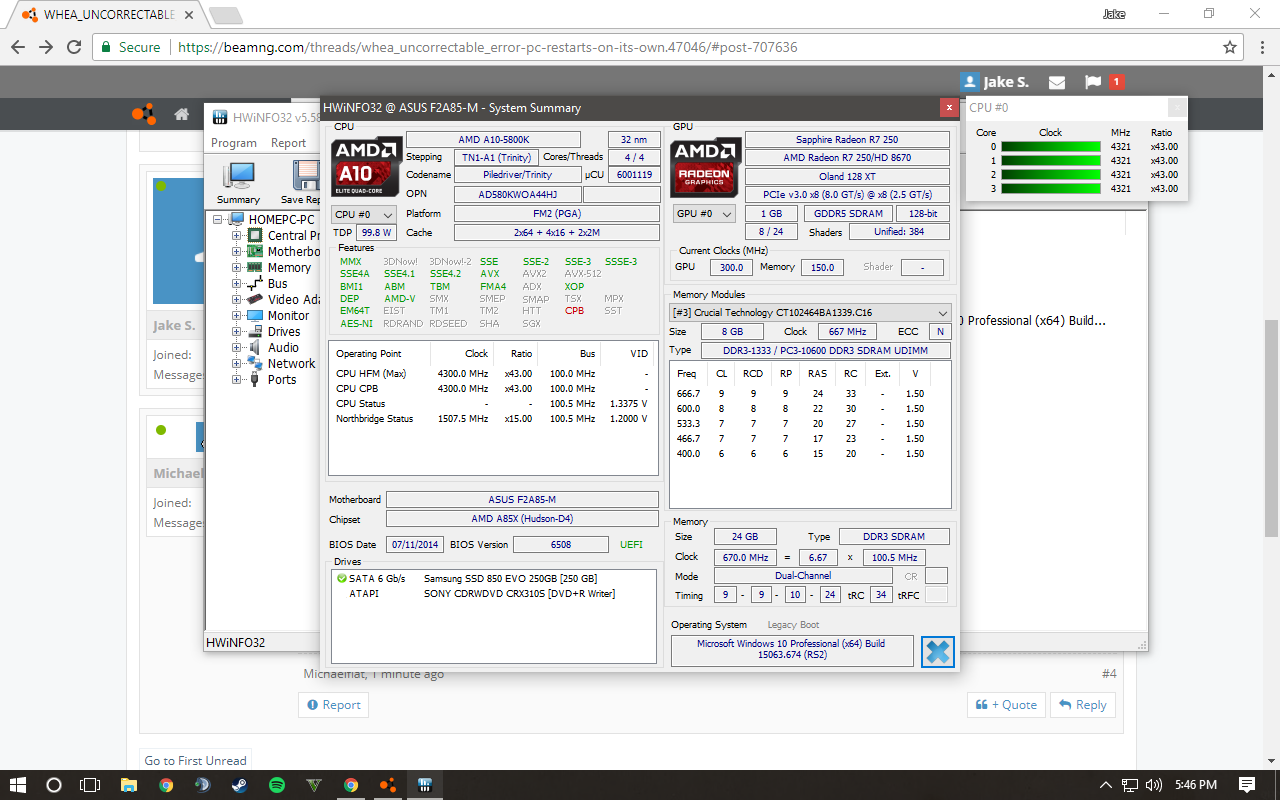Screen dimensions: 1280x800
Task: Click the + Quote button
Action: point(1006,705)
